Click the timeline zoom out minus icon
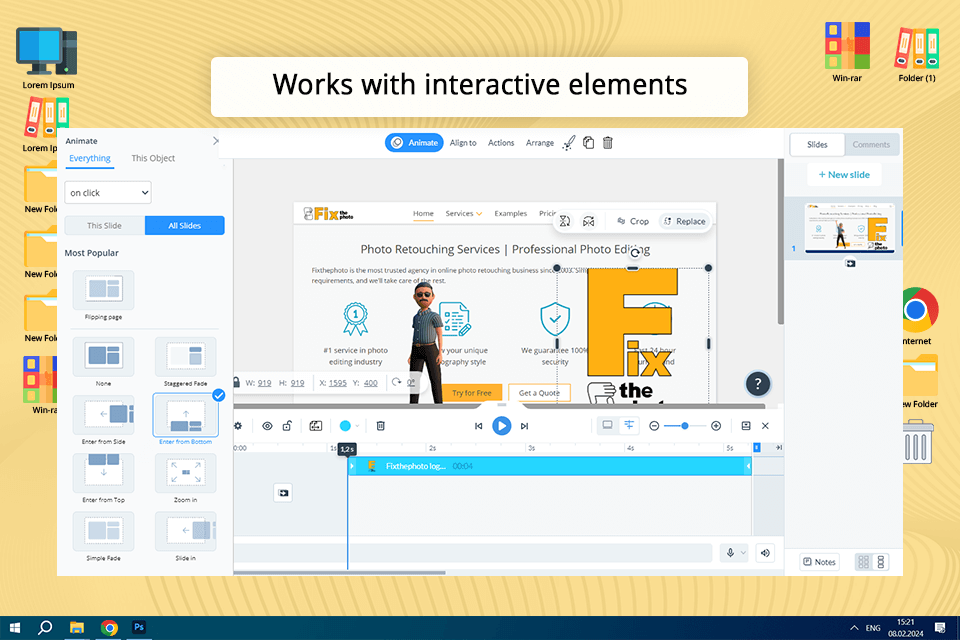 coord(654,426)
